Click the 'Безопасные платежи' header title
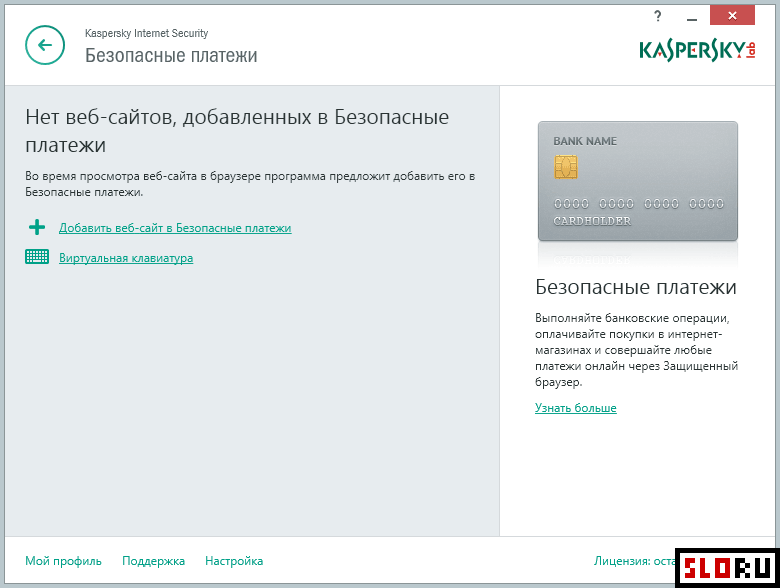This screenshot has width=780, height=588. click(171, 55)
